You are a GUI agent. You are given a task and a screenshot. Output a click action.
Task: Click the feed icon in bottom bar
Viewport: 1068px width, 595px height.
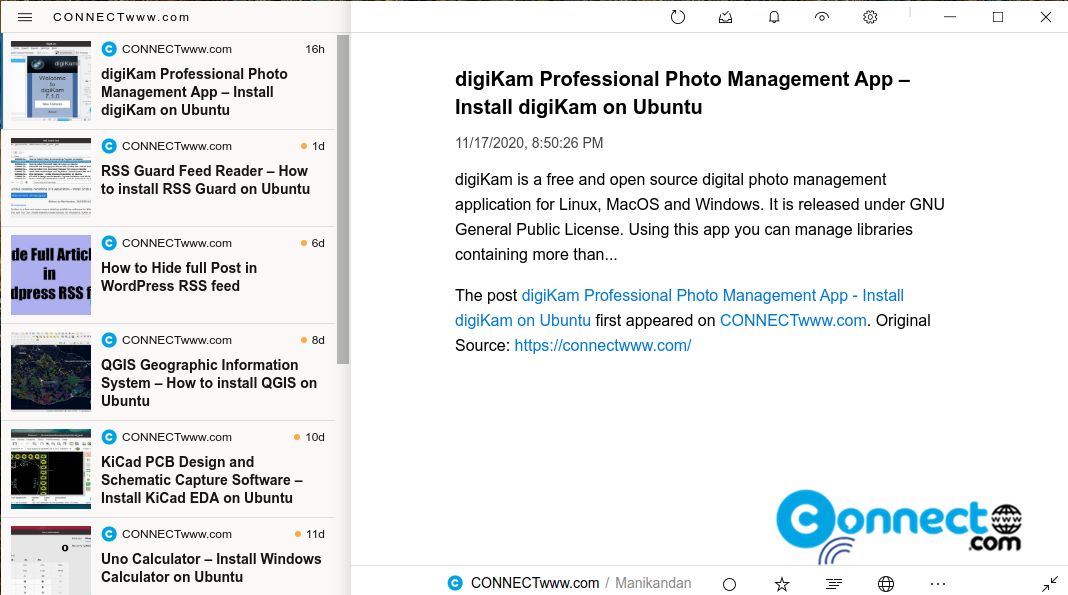[455, 583]
